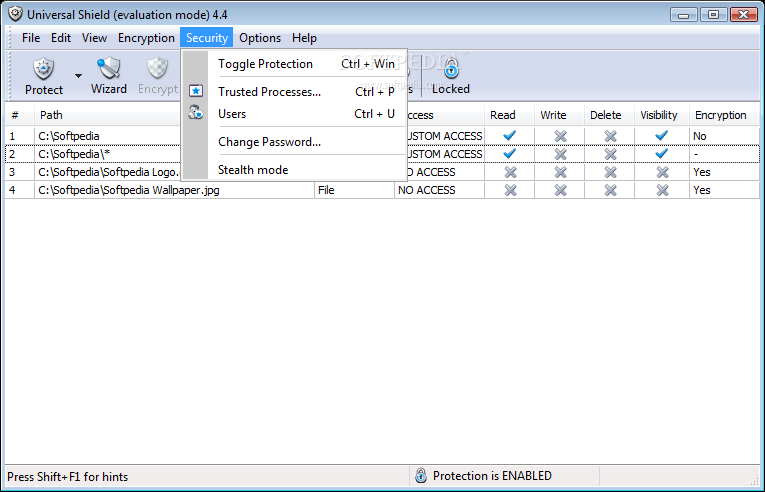Click the Trusted Processes star icon in menu

click(196, 91)
